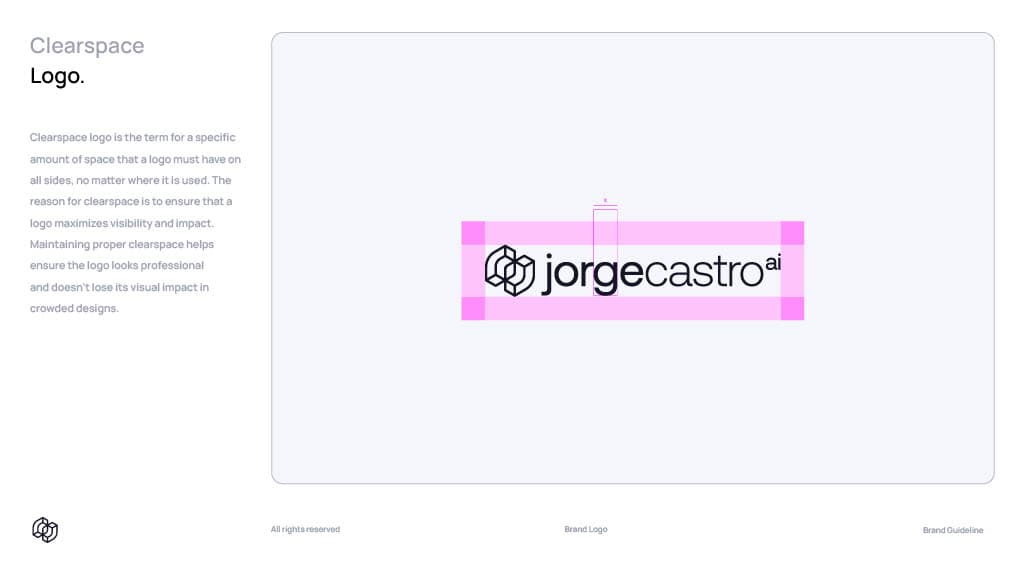
Task: Click the hexagon emblem in the main logo
Action: tap(510, 271)
